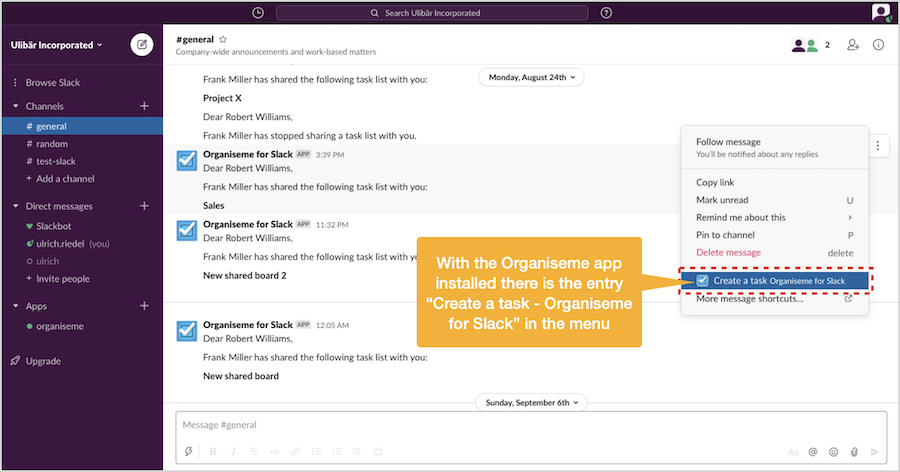Click the 11:32 PM timestamp
Screen dimensions: 900x472
332,225
